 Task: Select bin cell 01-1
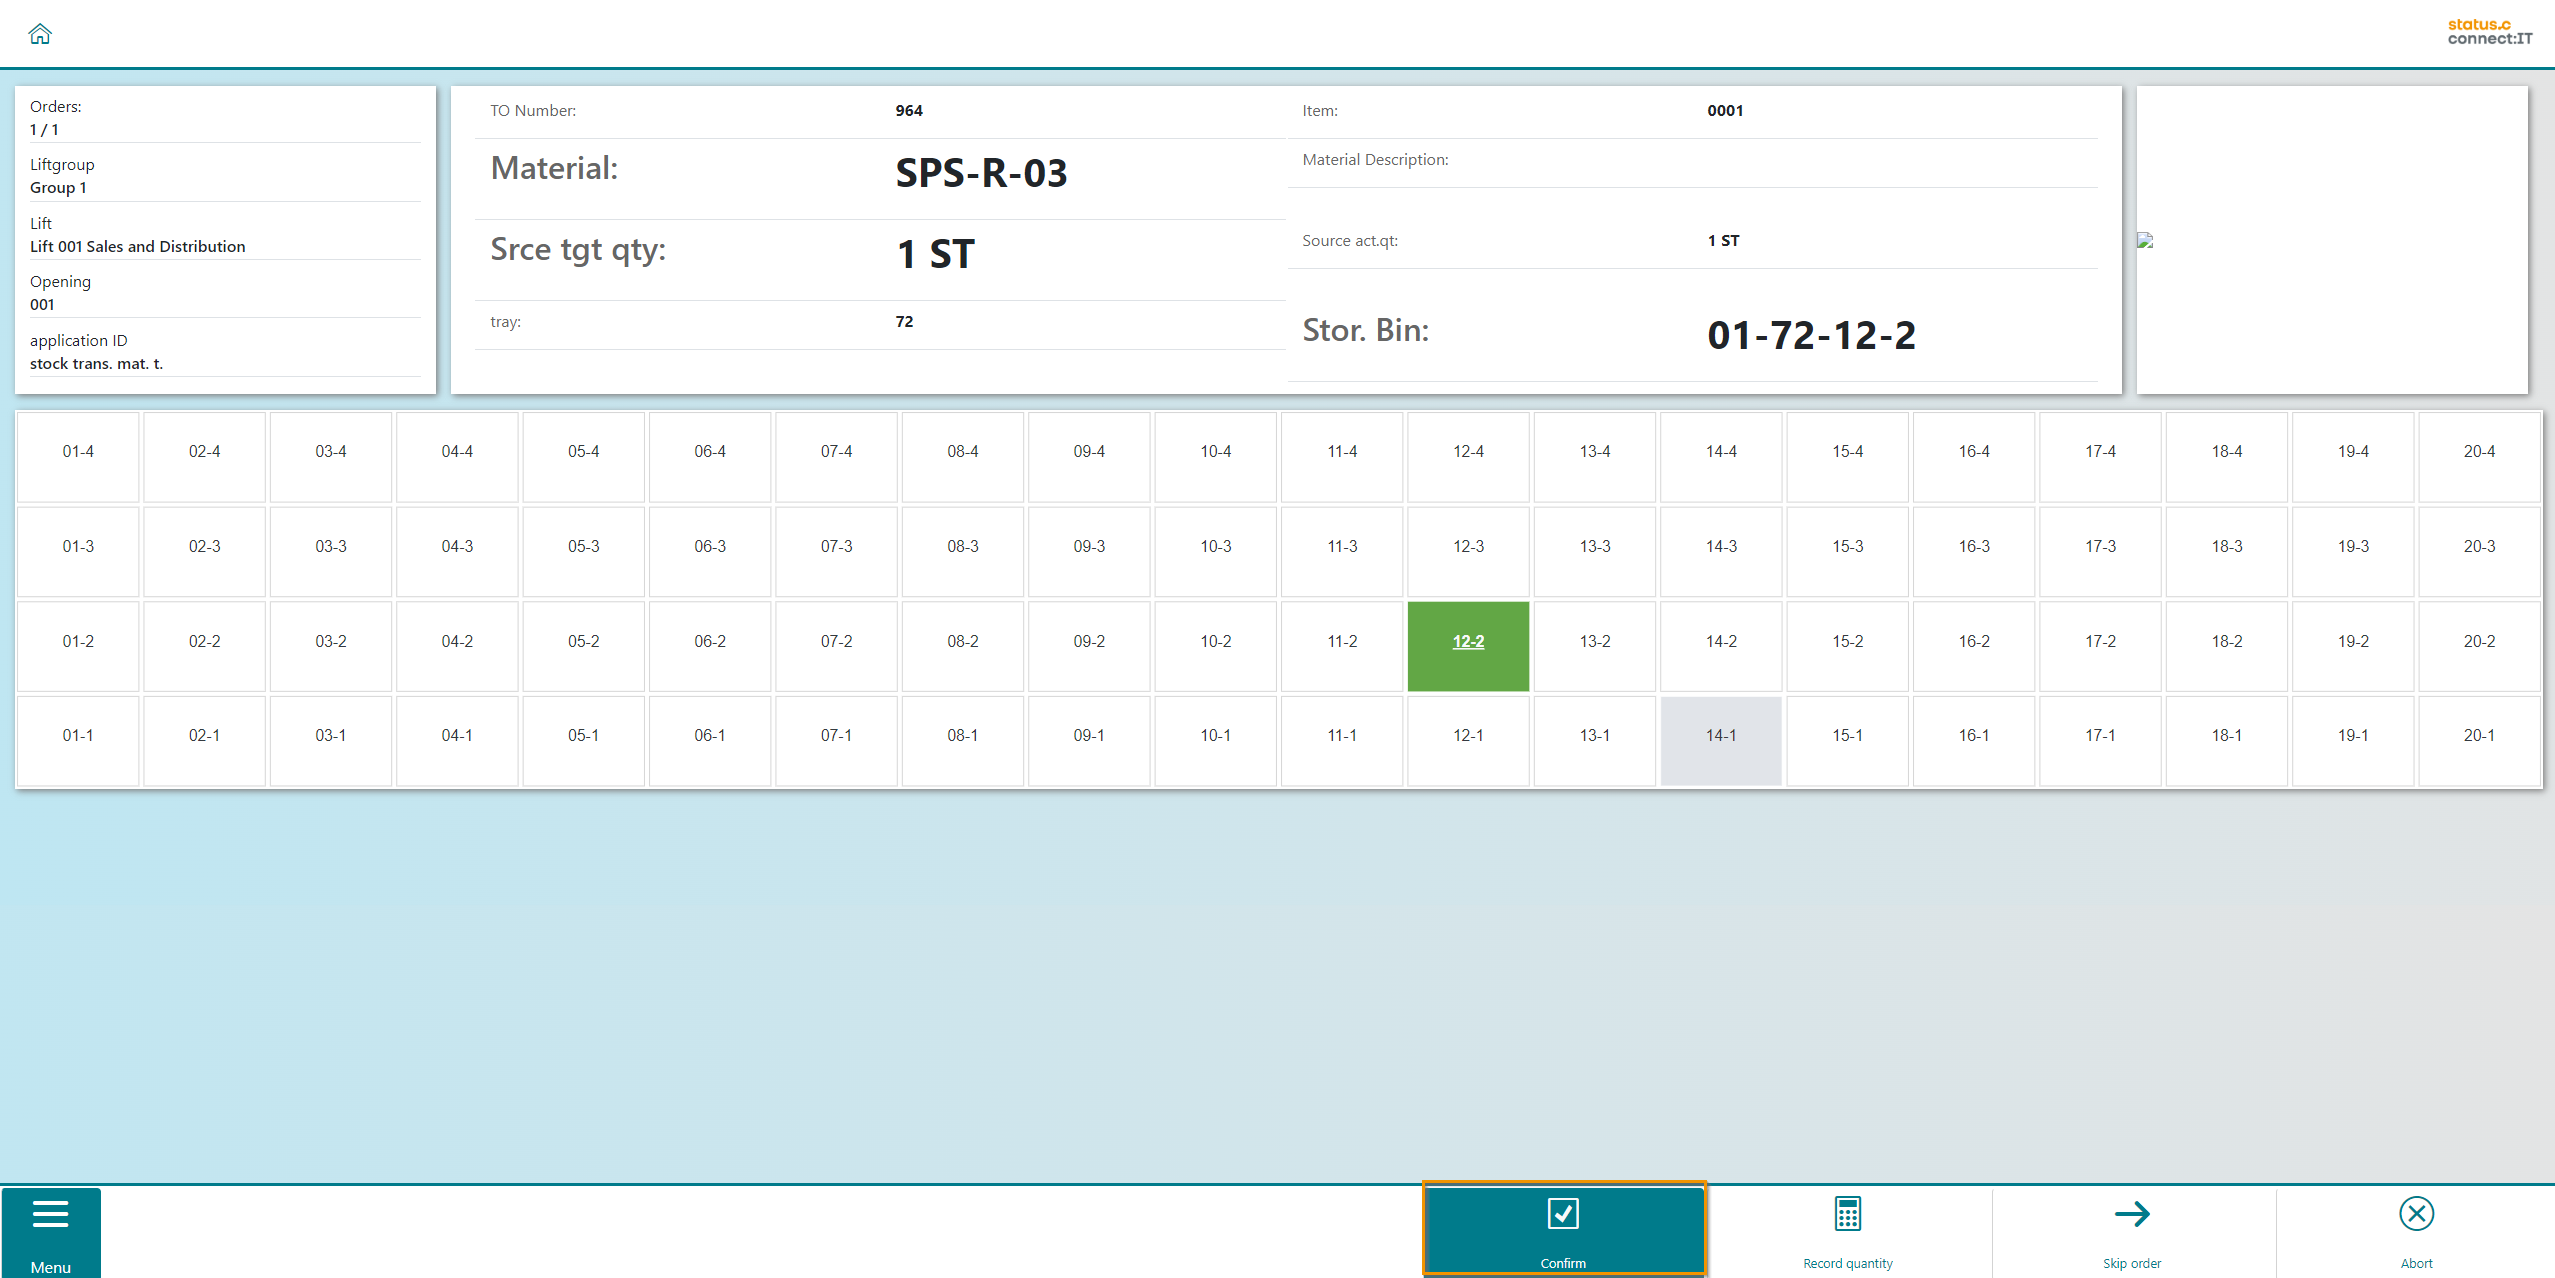78,736
